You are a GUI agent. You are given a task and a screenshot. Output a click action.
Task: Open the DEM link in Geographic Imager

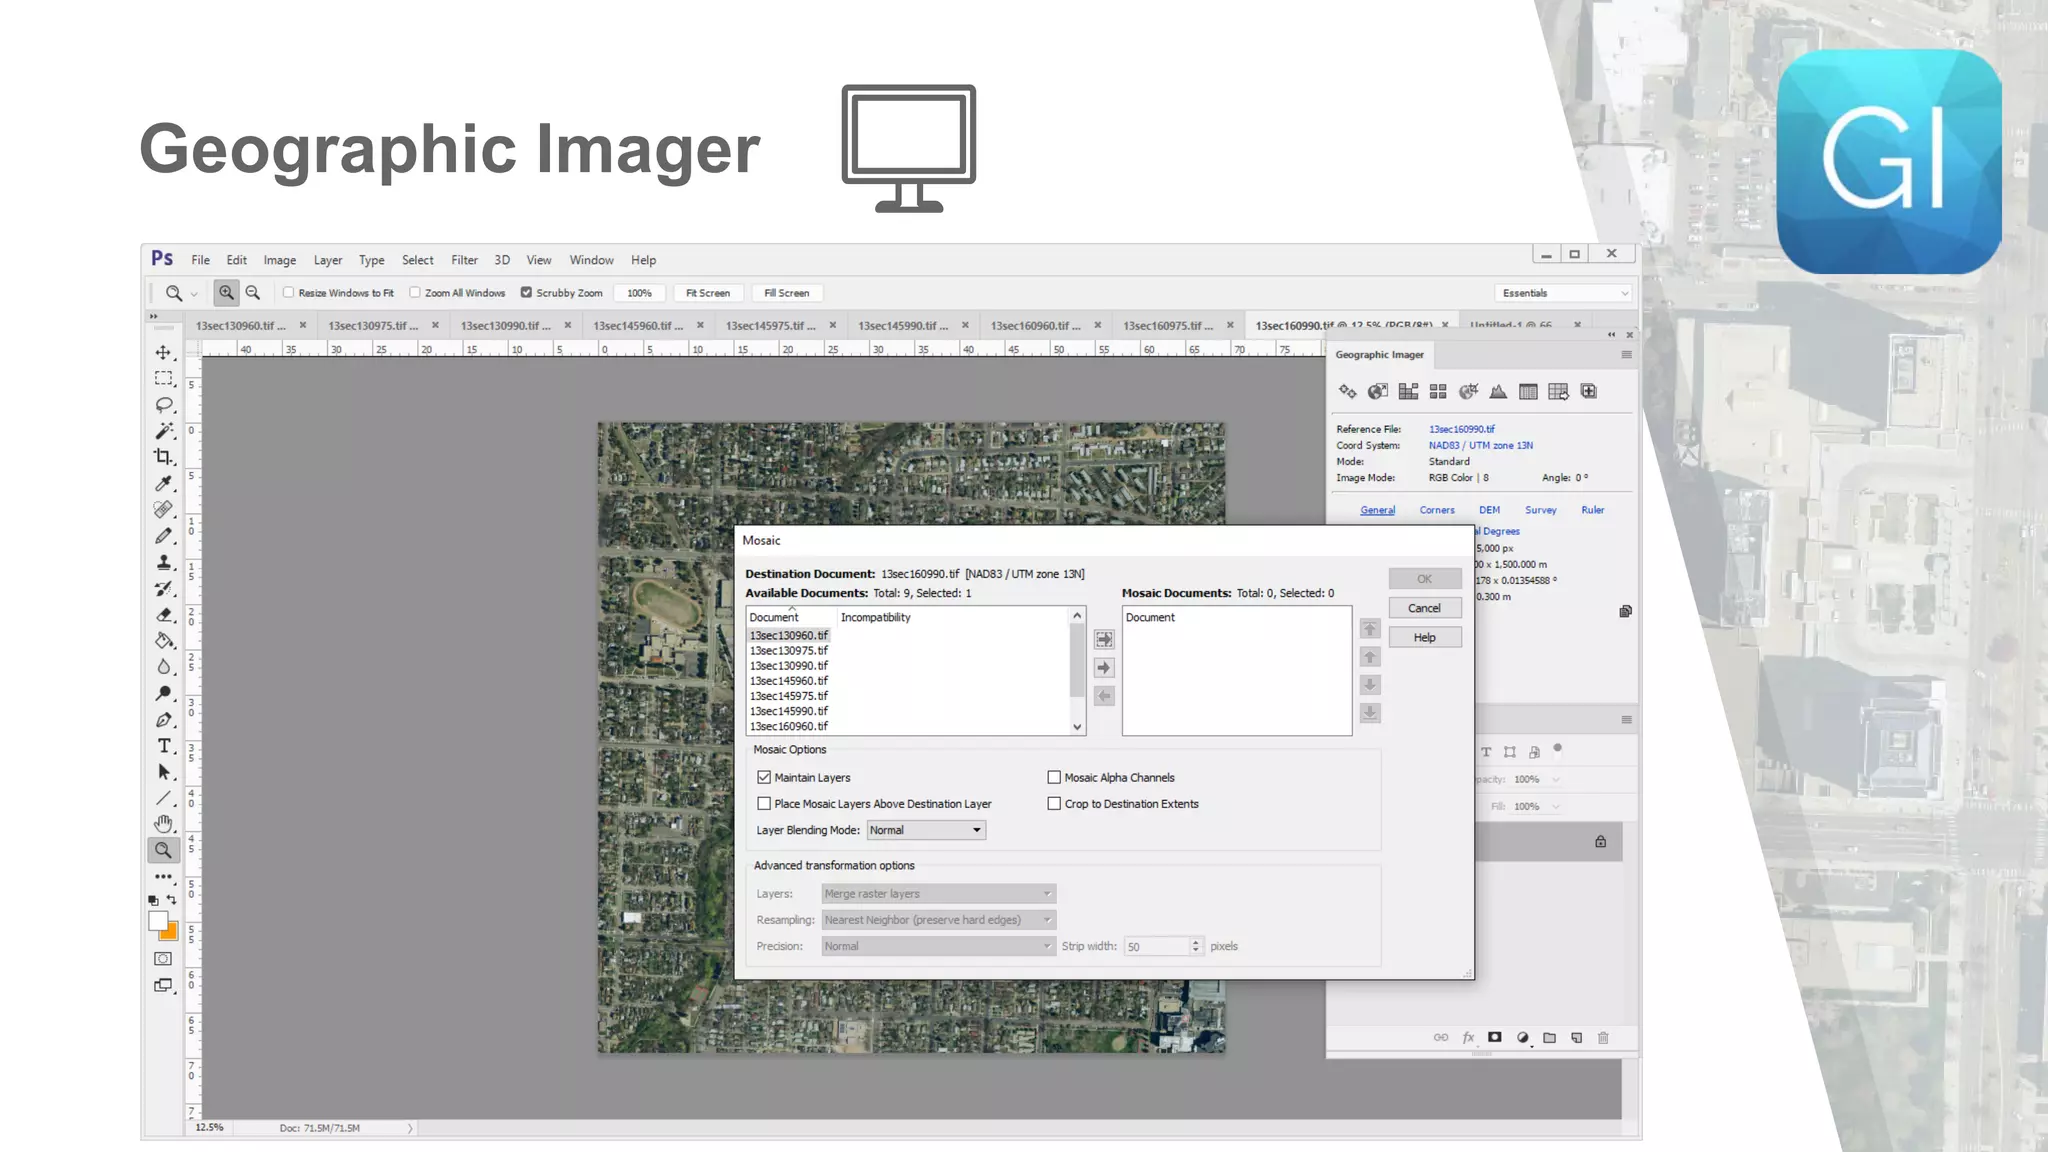click(x=1489, y=510)
